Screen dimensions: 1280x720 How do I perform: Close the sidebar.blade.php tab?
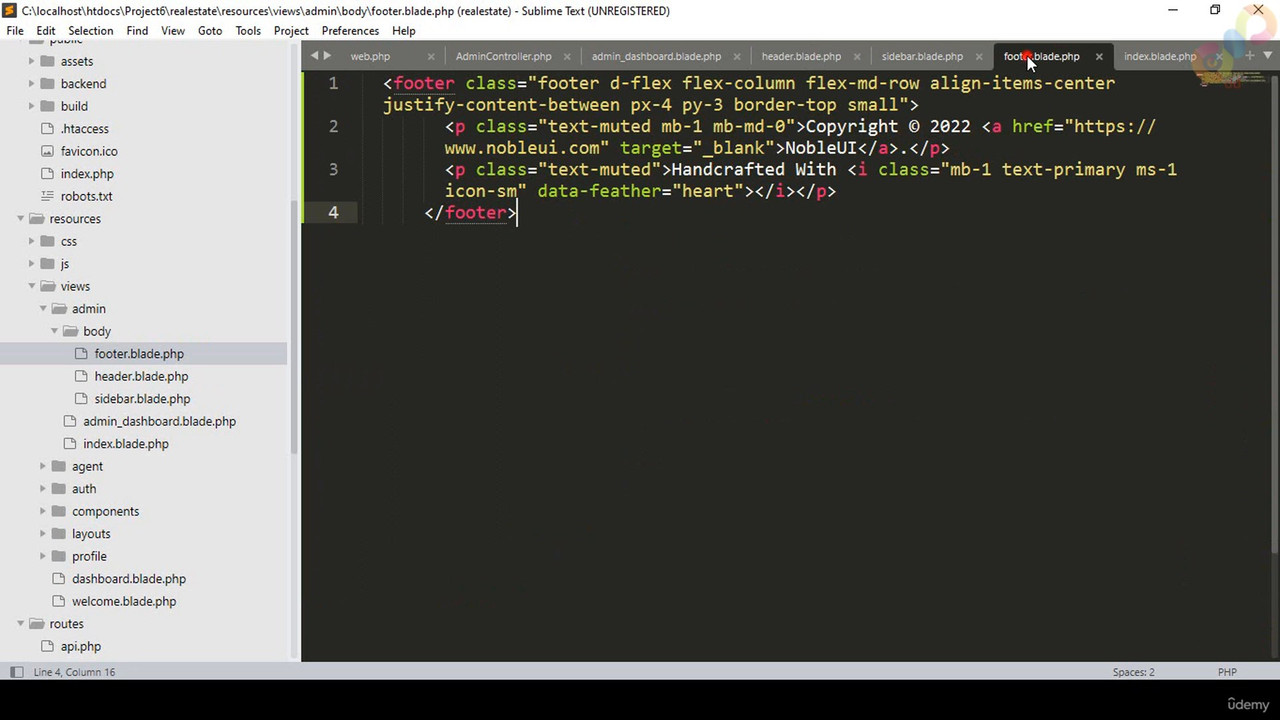click(x=979, y=56)
